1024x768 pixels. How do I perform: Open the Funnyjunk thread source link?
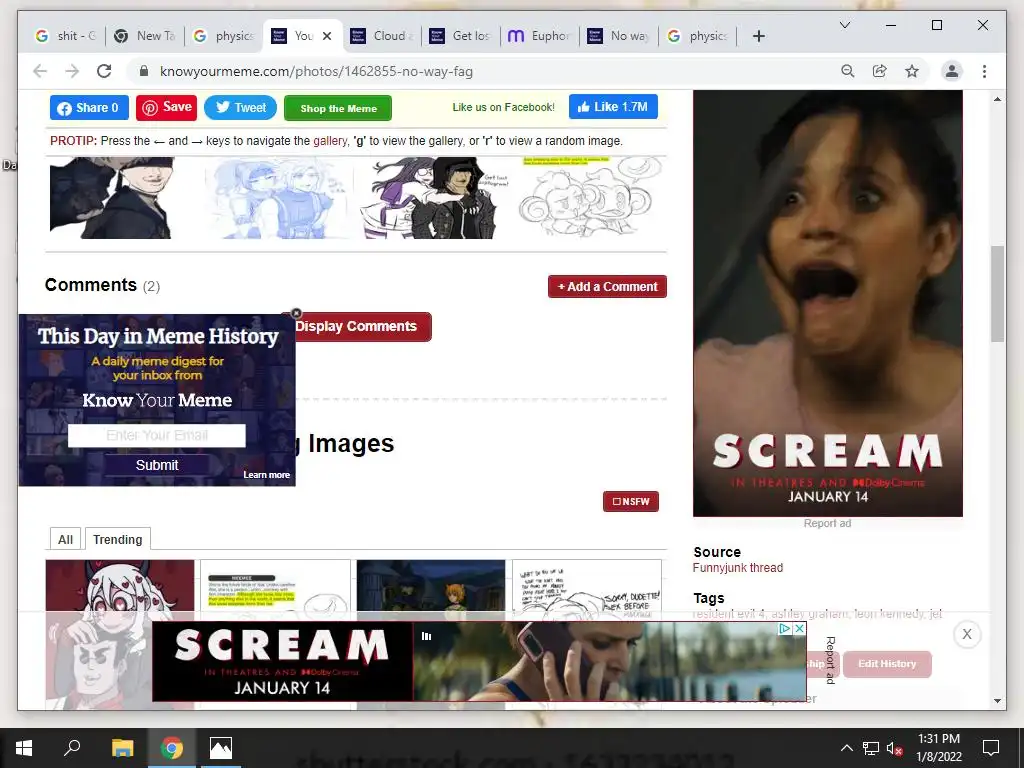point(737,568)
